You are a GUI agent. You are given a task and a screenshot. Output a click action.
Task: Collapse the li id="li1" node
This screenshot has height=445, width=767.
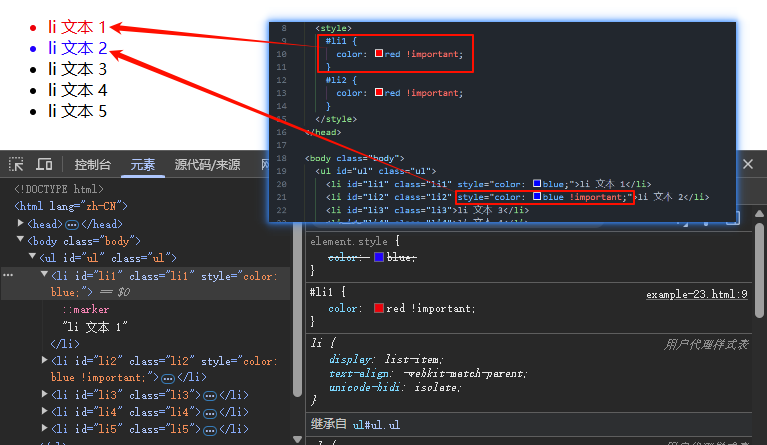coord(44,274)
